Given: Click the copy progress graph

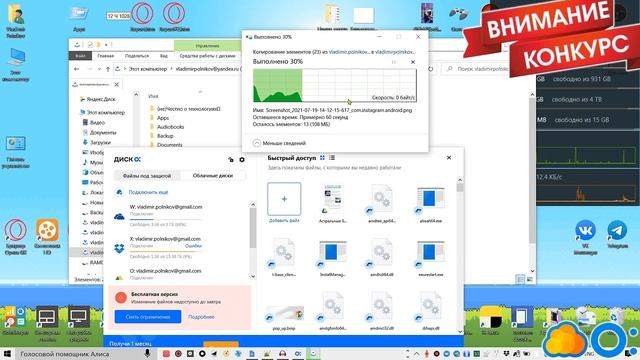Looking at the screenshot, I should (335, 85).
